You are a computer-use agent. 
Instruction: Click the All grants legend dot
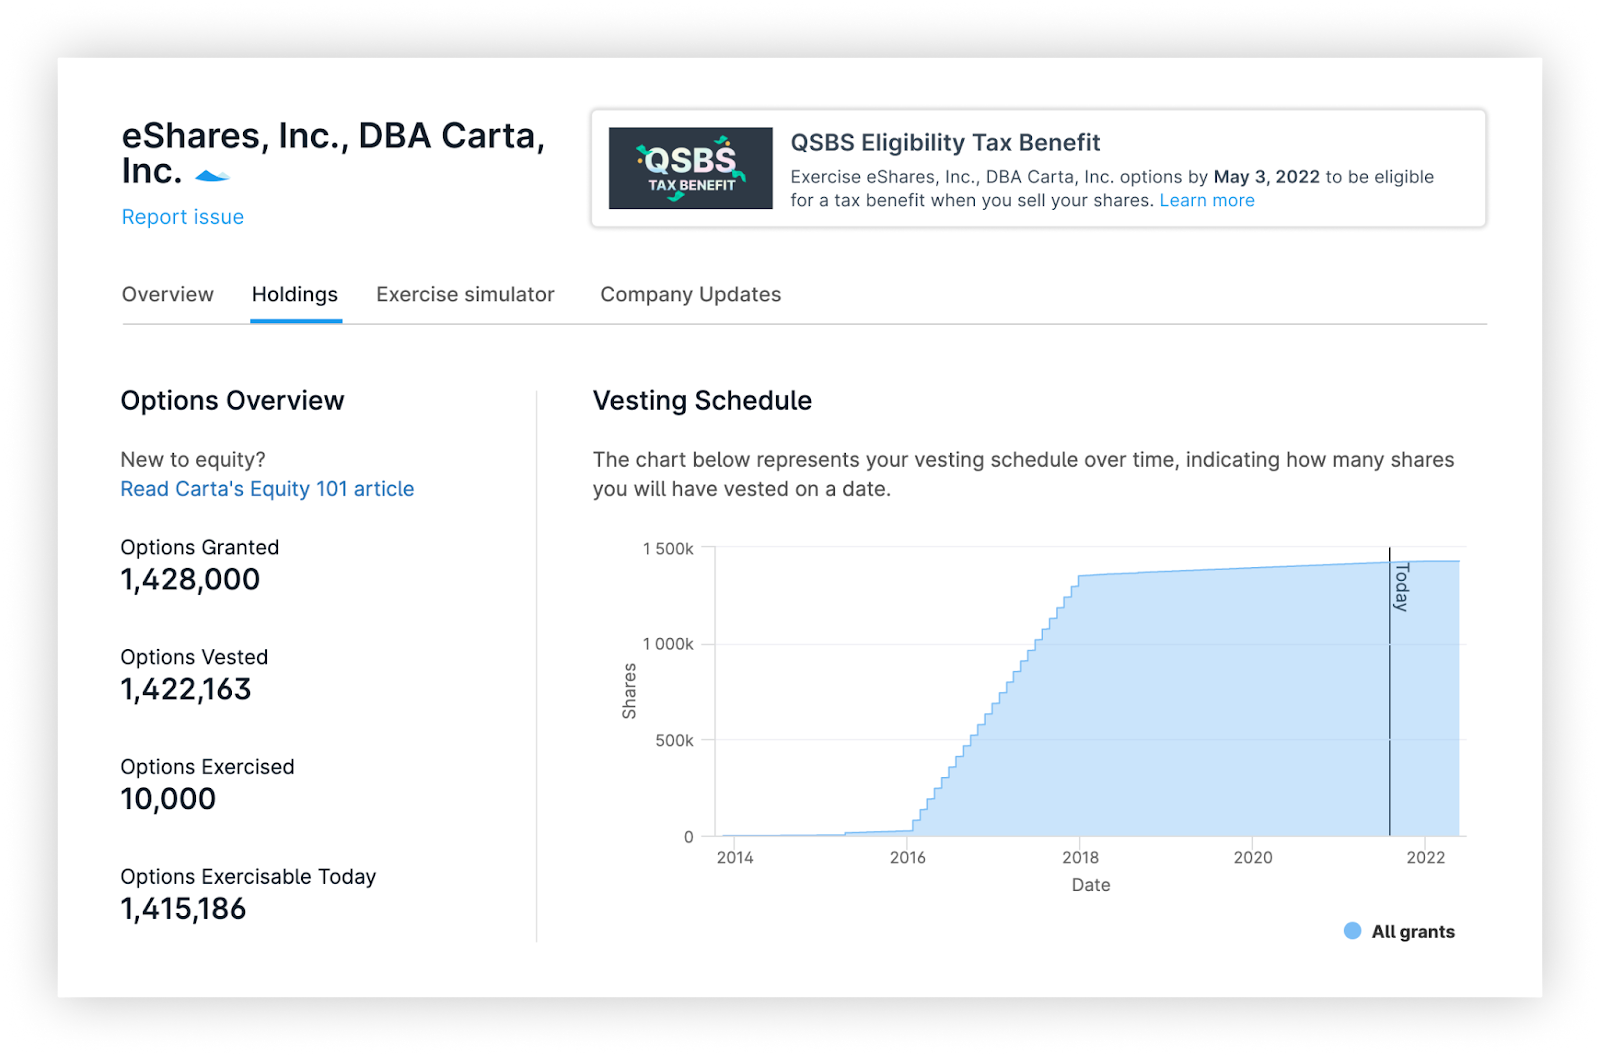pos(1352,931)
